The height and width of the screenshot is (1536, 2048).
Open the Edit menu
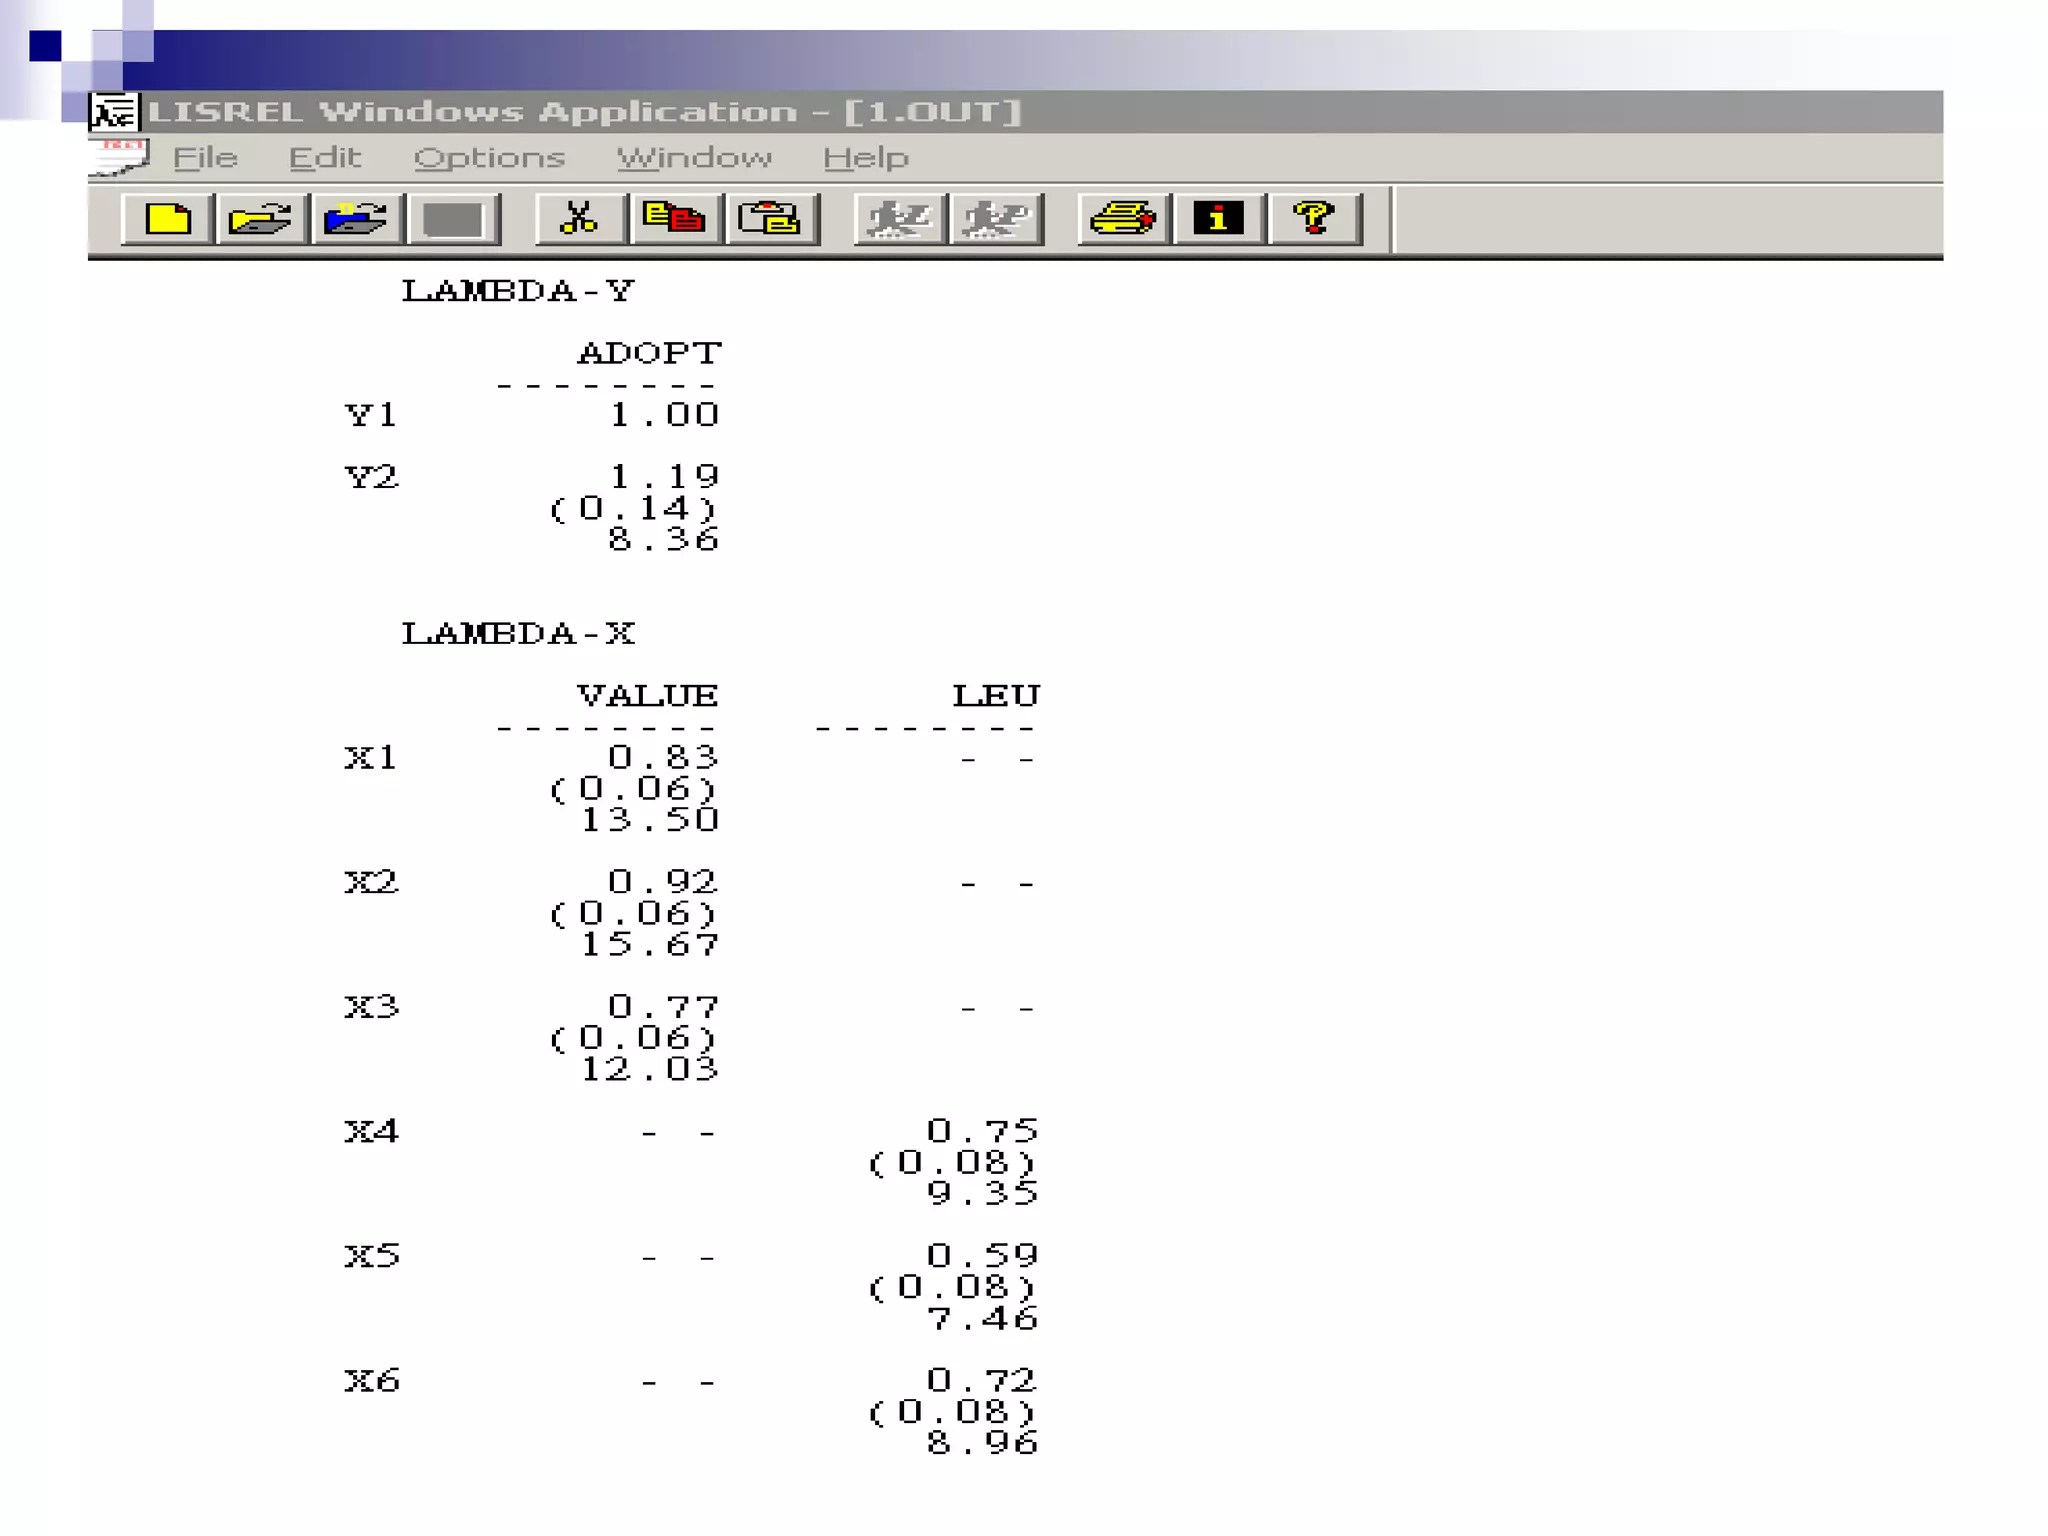coord(324,158)
